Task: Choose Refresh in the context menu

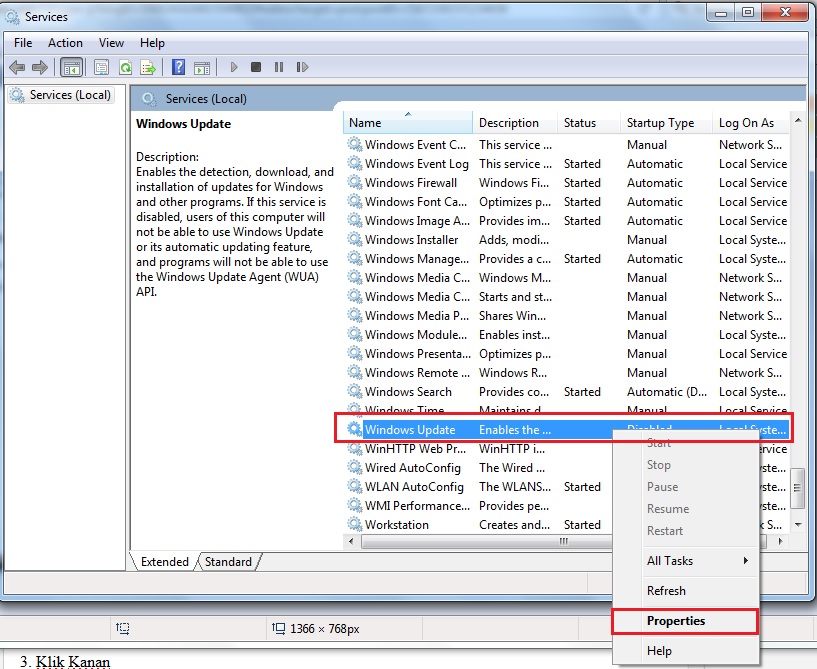Action: (685, 591)
